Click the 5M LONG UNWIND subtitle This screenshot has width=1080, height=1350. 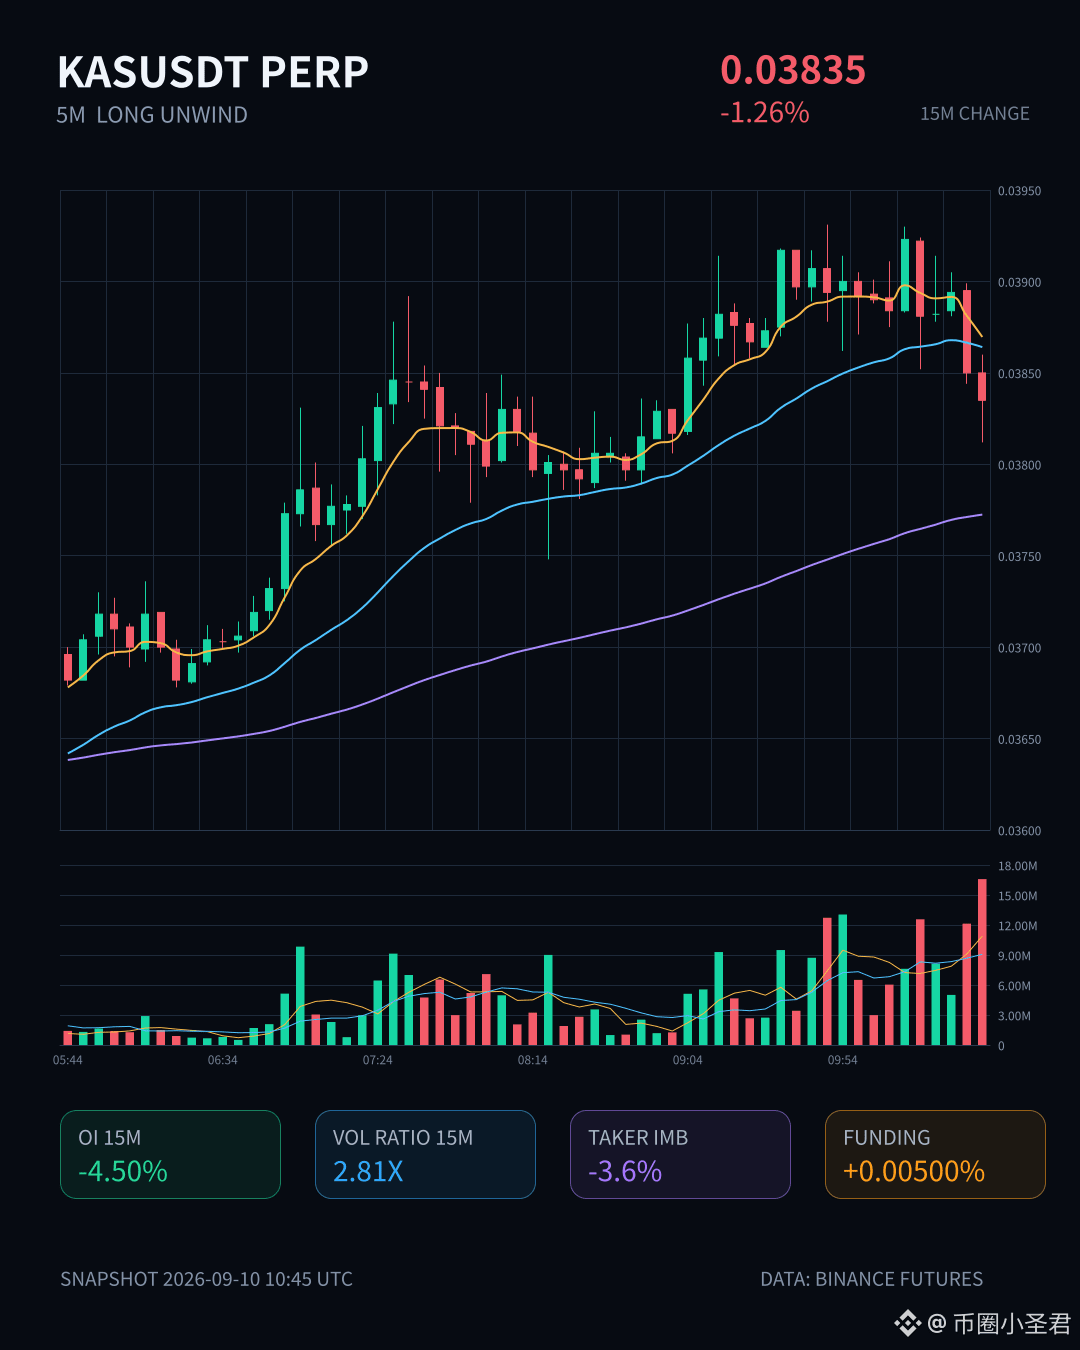pos(152,115)
